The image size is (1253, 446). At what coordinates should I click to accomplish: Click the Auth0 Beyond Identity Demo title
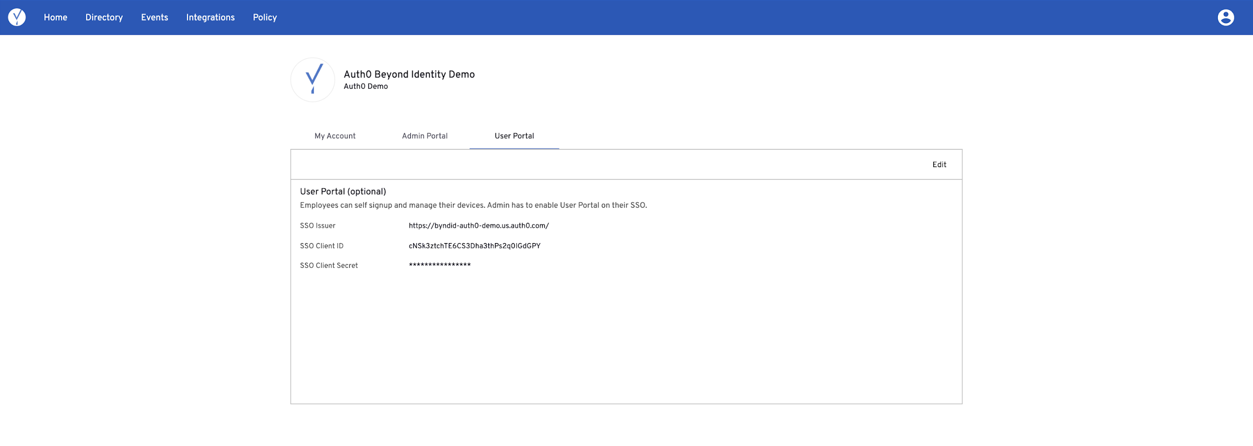tap(409, 74)
